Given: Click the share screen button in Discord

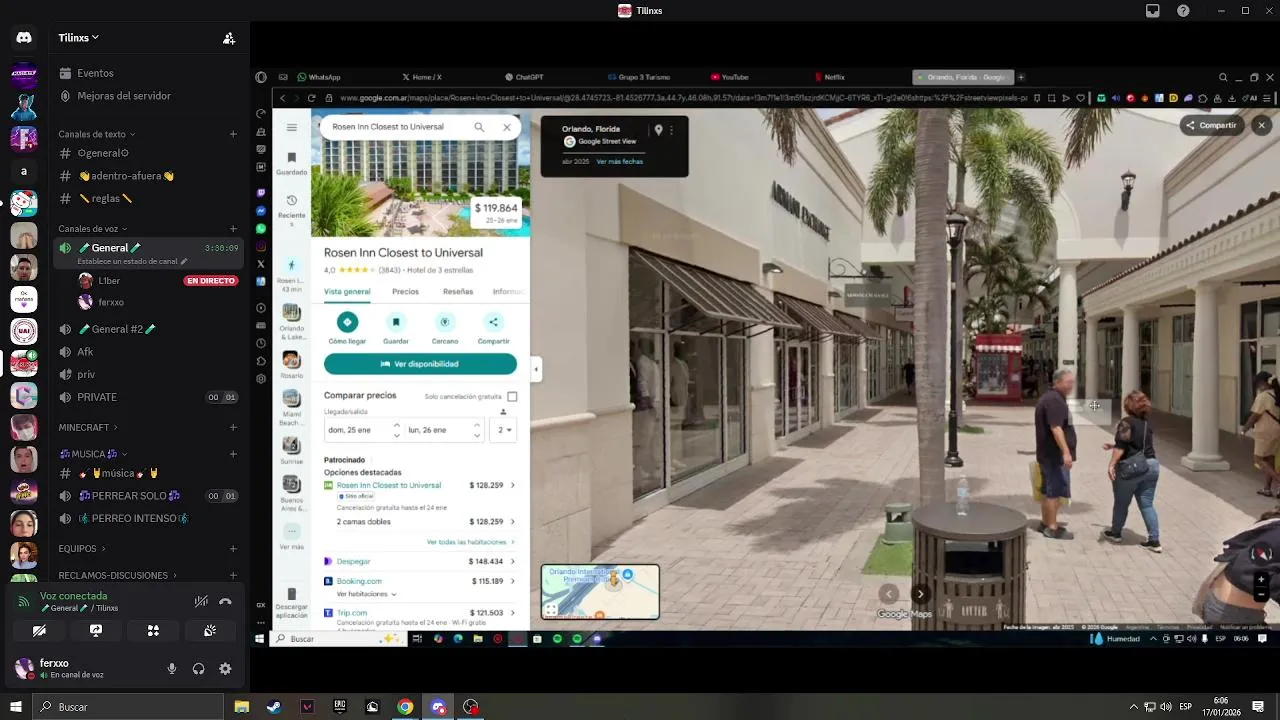Looking at the screenshot, I should tap(96, 631).
